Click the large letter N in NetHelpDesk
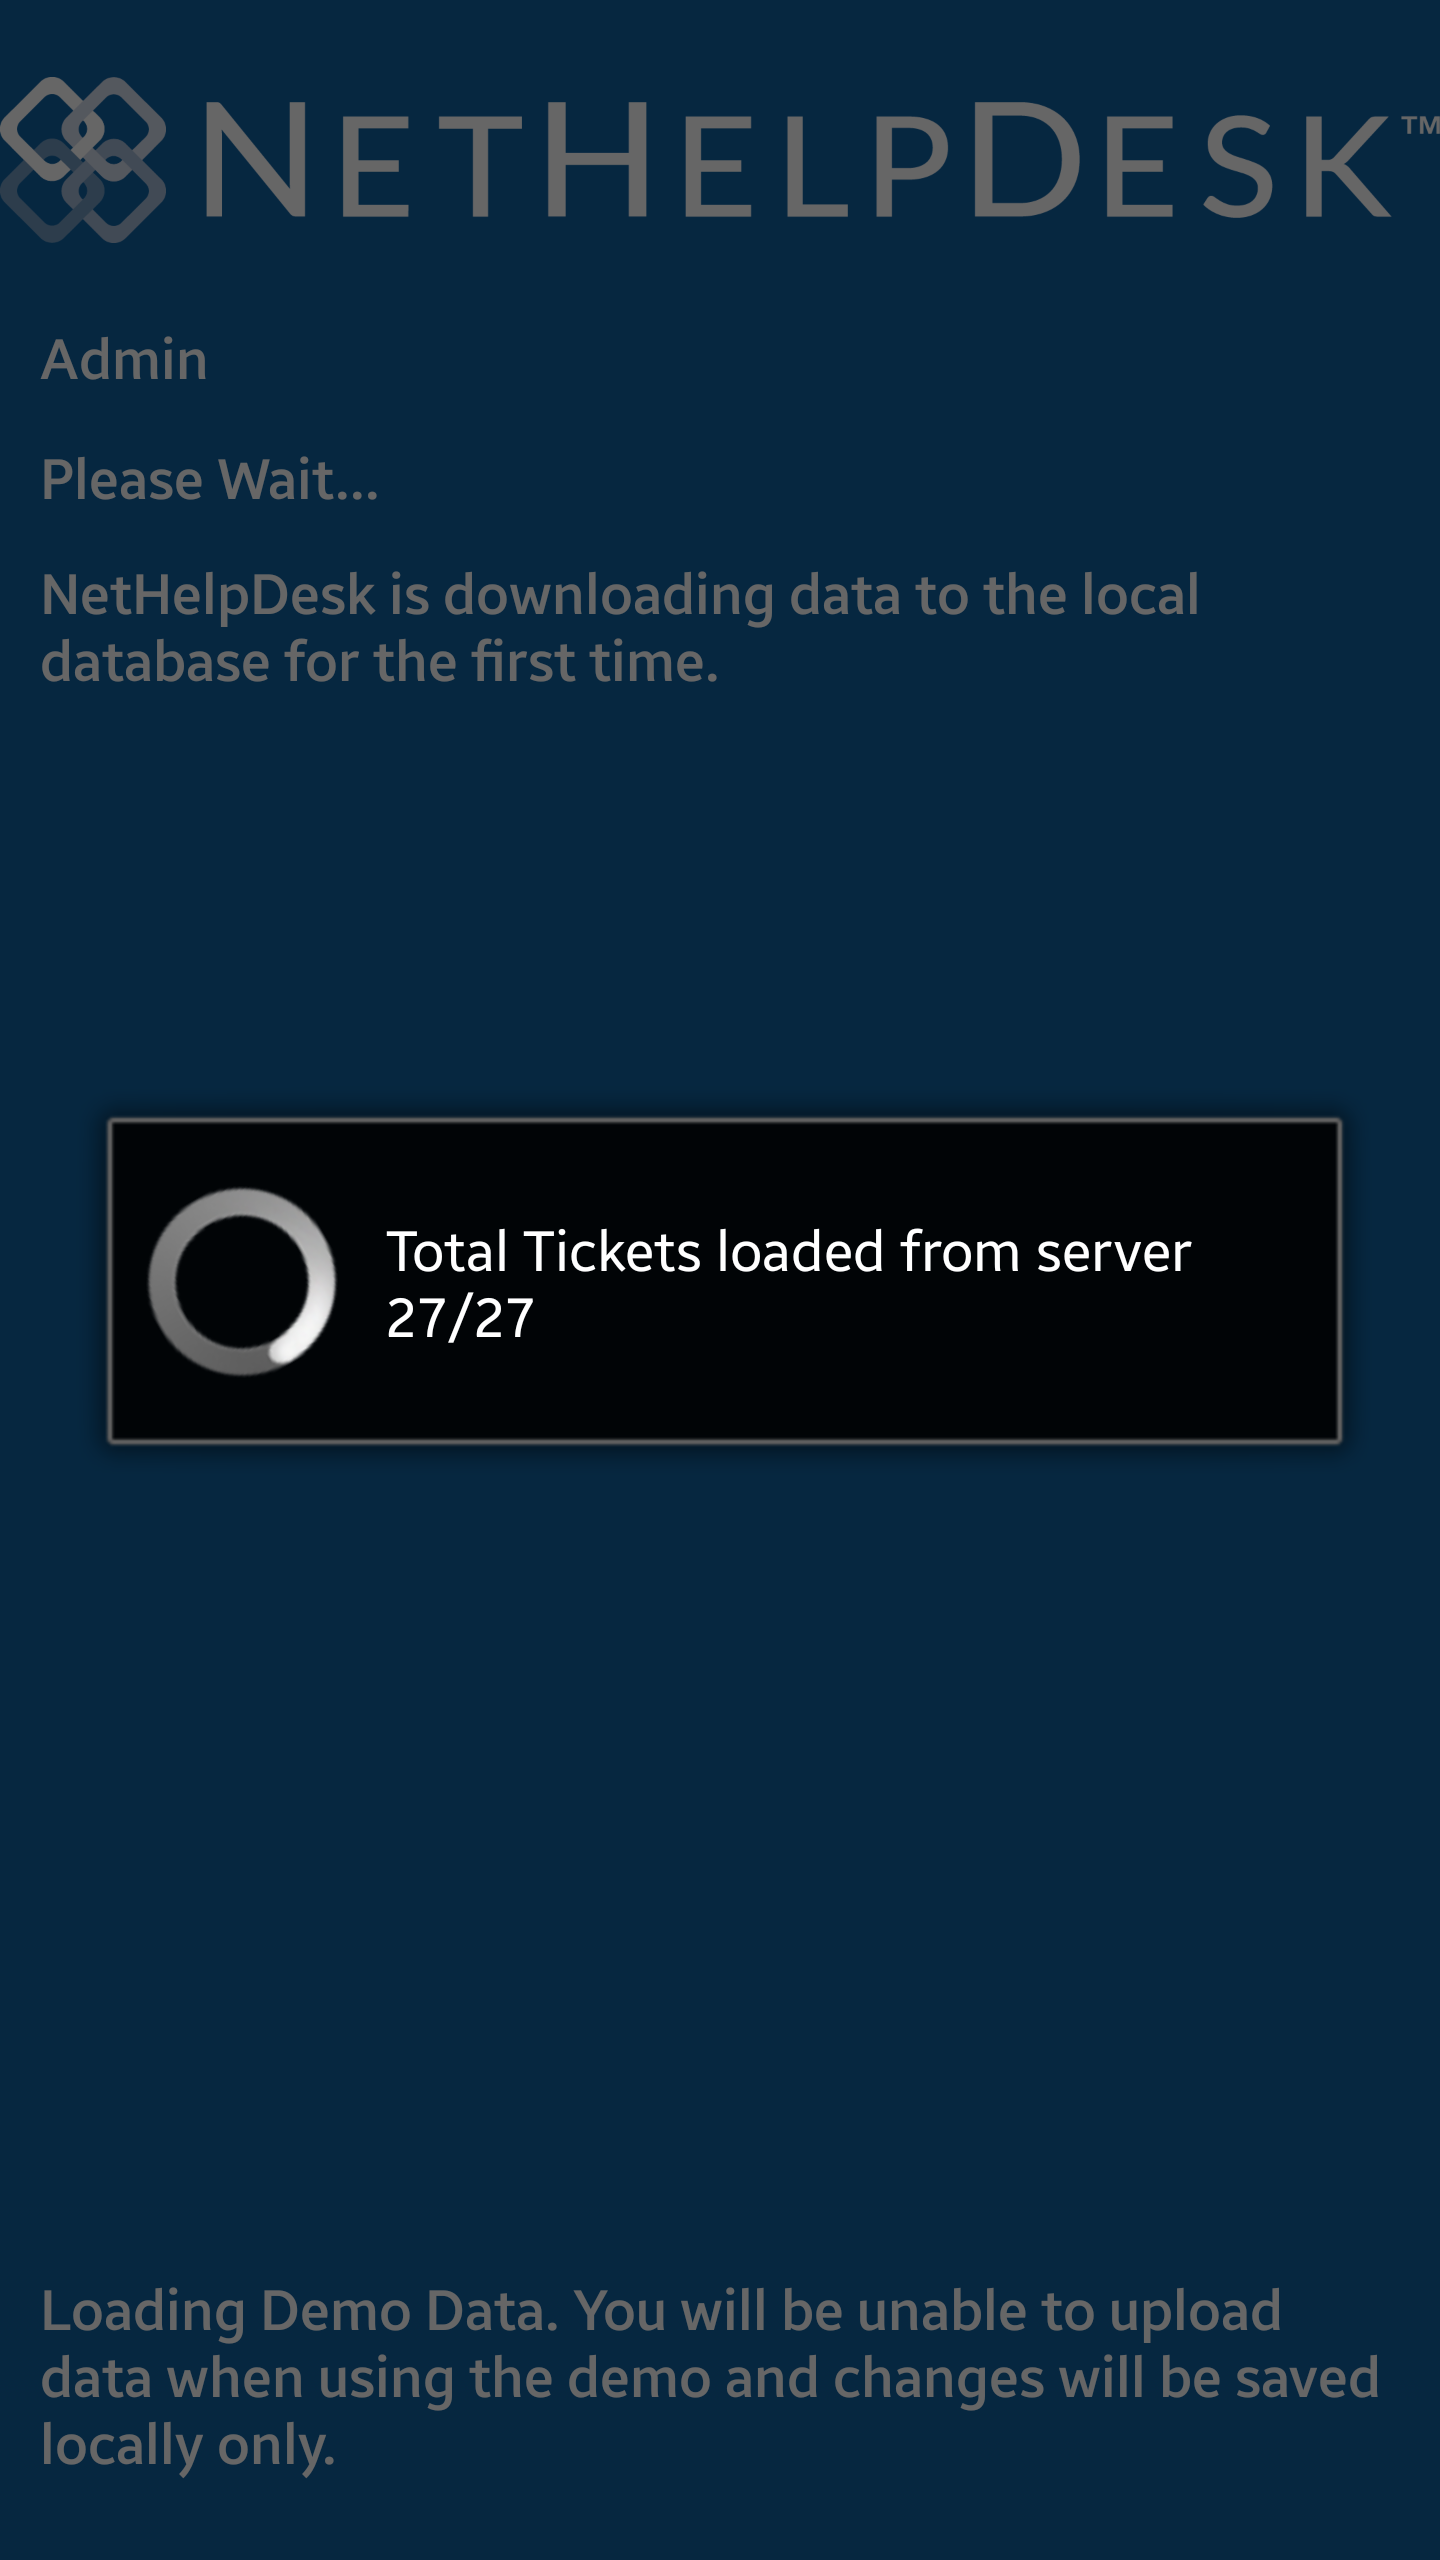The image size is (1440, 2560). [255, 160]
